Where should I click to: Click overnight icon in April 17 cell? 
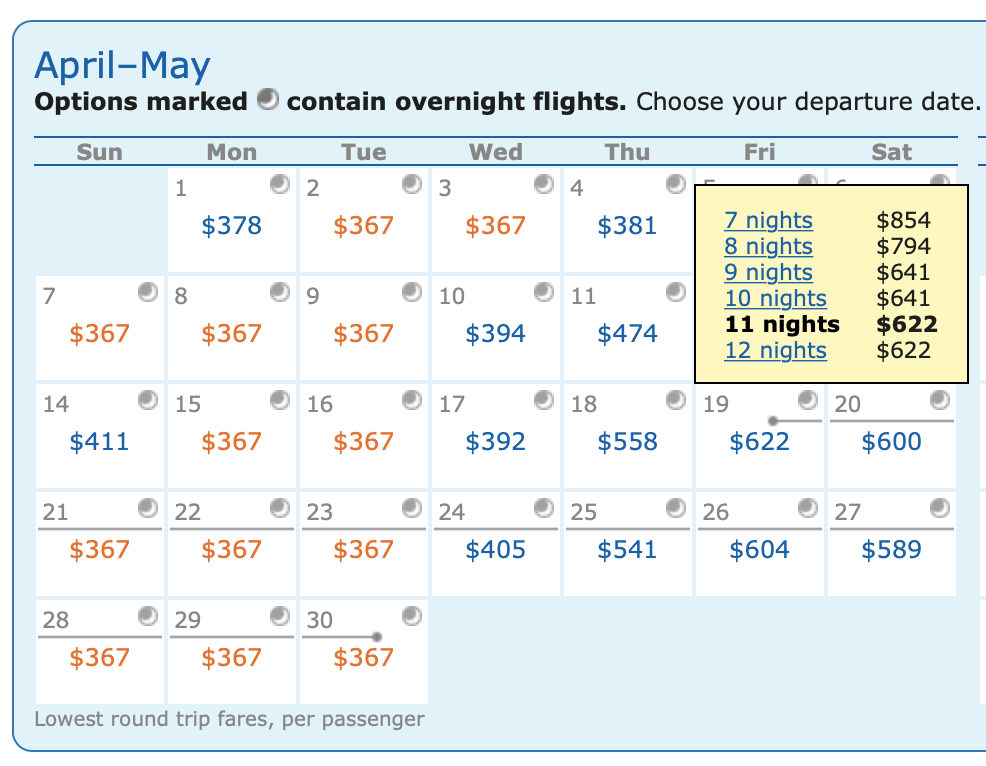point(544,401)
